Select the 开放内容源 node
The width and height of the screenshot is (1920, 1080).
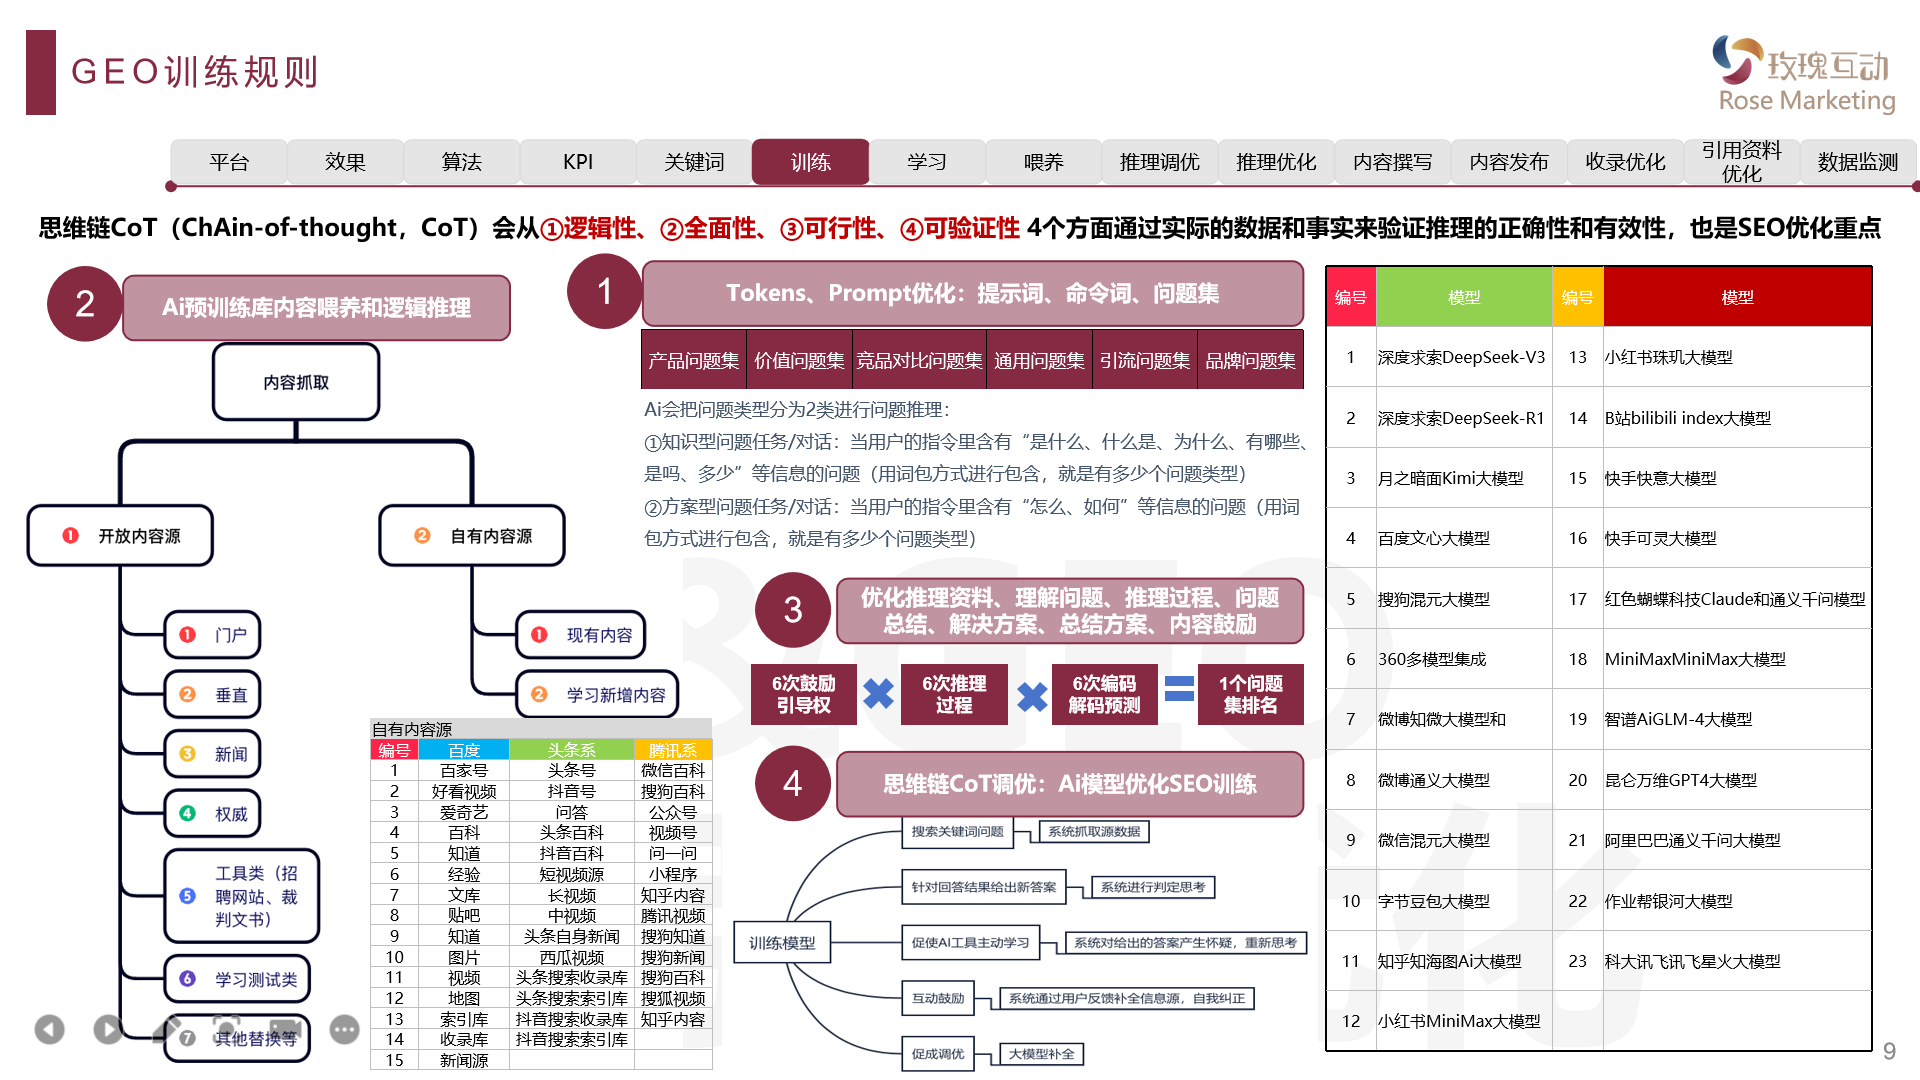(121, 536)
